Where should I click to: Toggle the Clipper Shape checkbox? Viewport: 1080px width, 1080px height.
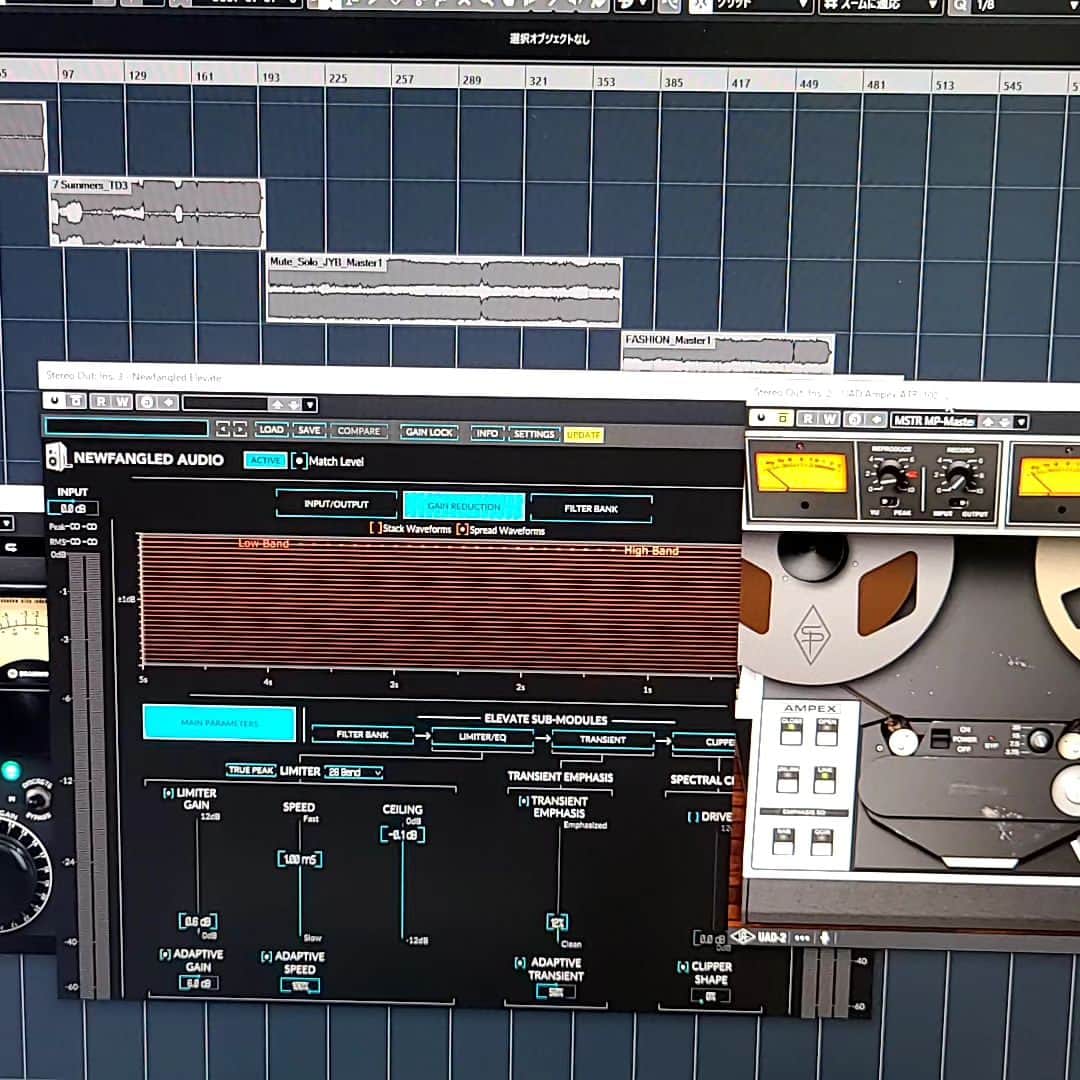[x=683, y=966]
